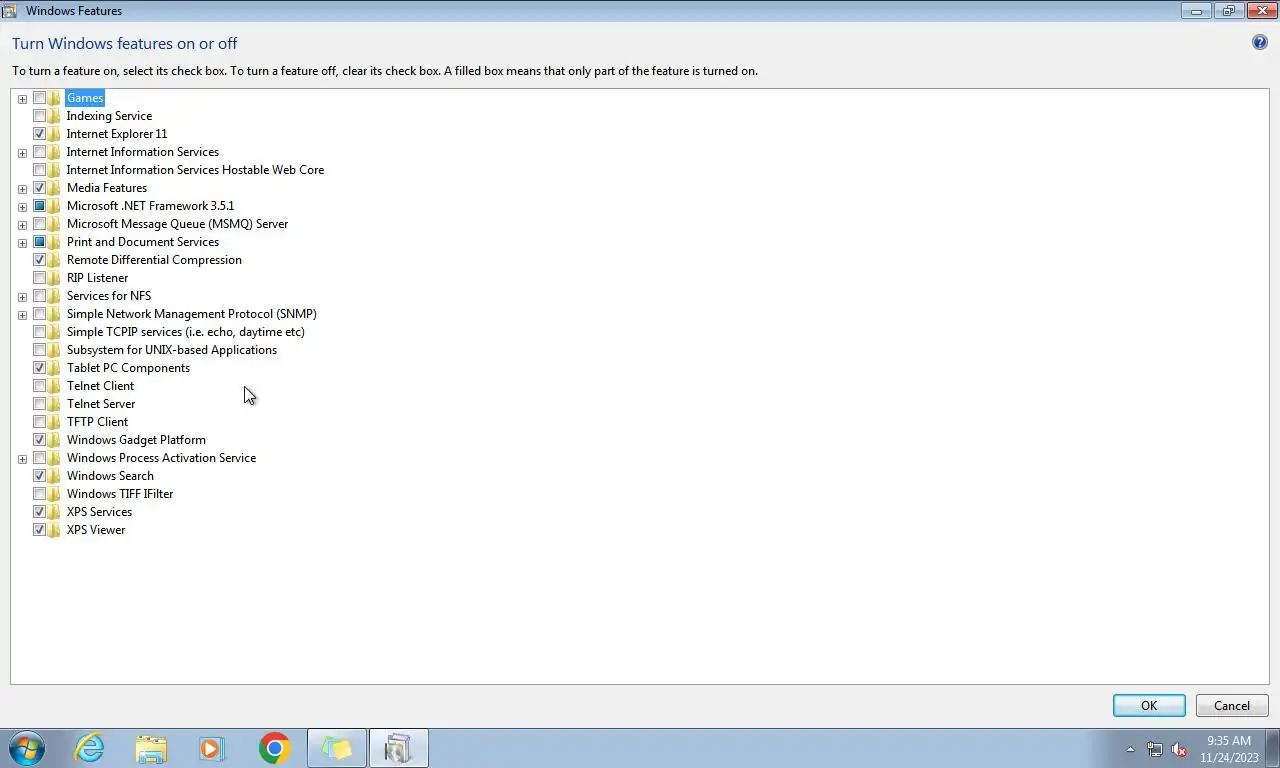
Task: Open the help icon for Windows Features
Action: coord(1260,43)
